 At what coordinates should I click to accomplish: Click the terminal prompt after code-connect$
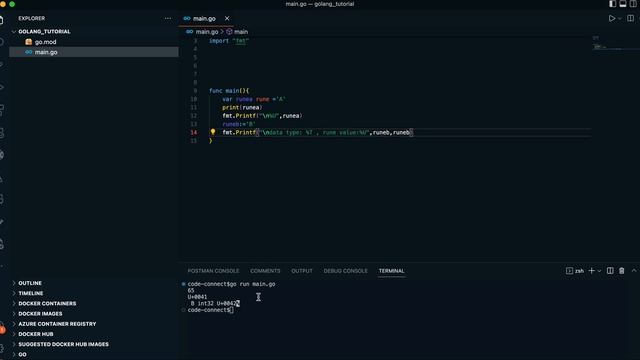pos(231,310)
